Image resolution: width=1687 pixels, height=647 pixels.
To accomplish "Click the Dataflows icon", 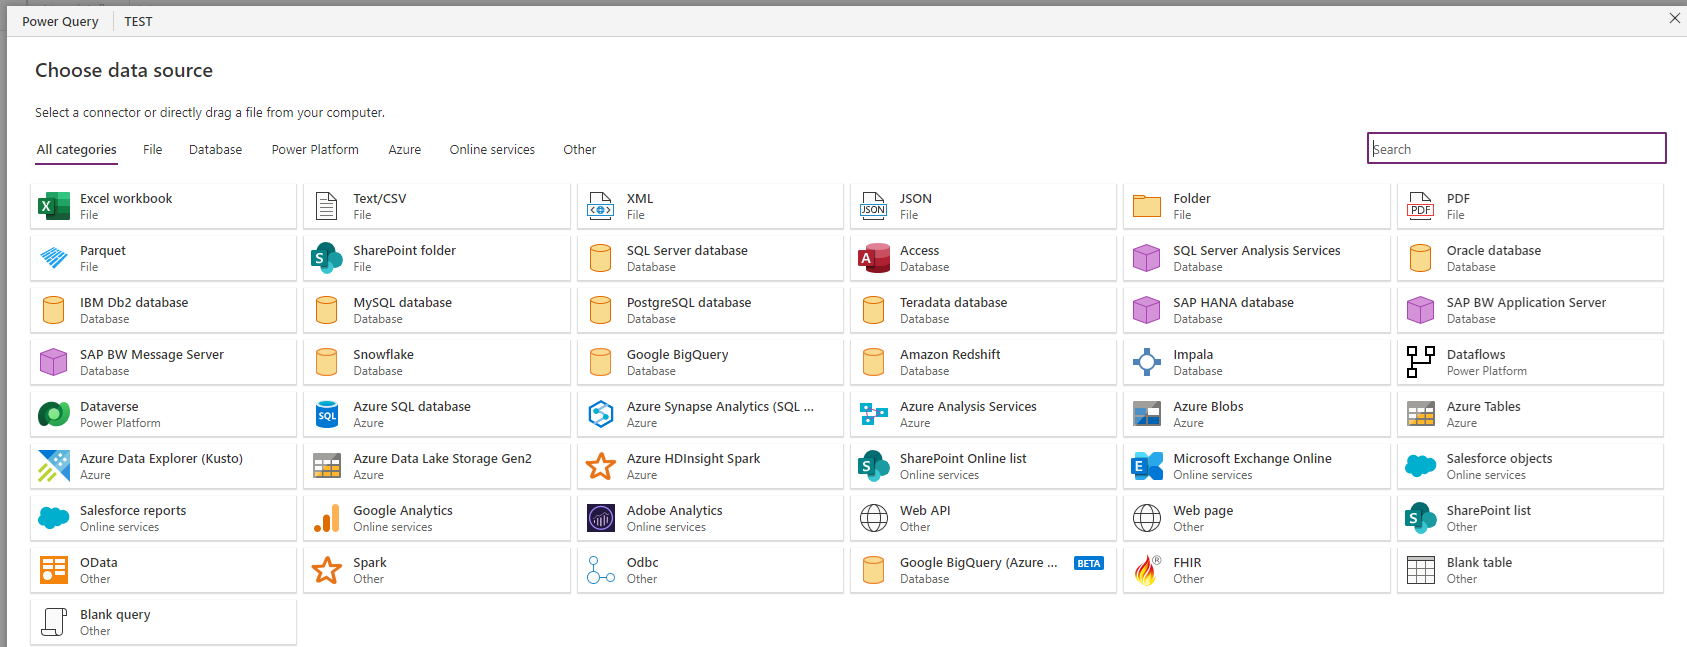I will click(1420, 362).
